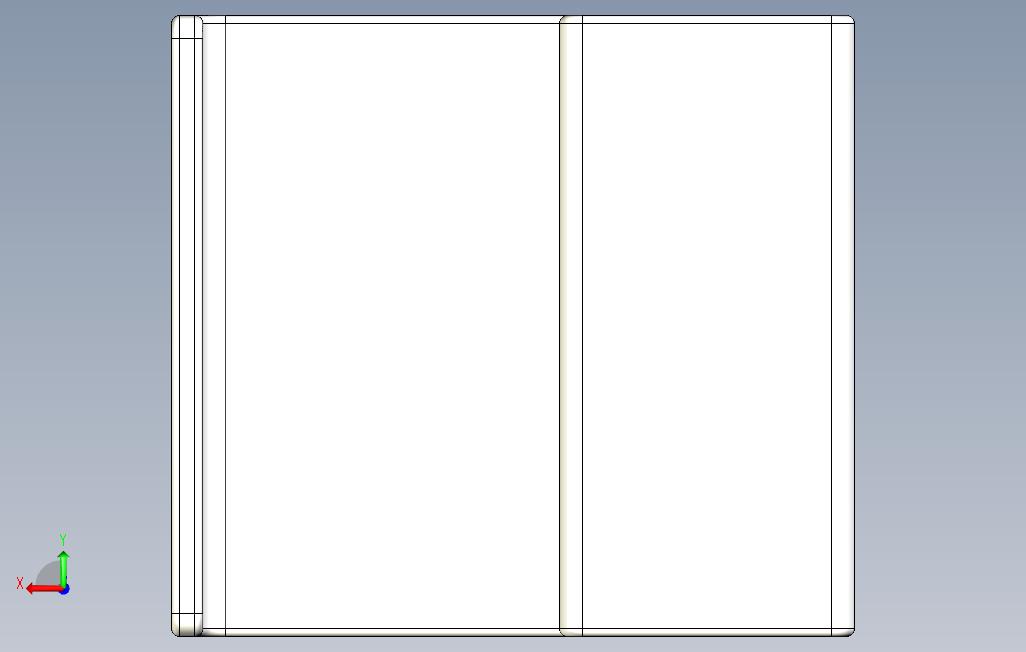
Task: Select the large right panel face
Action: (707, 326)
